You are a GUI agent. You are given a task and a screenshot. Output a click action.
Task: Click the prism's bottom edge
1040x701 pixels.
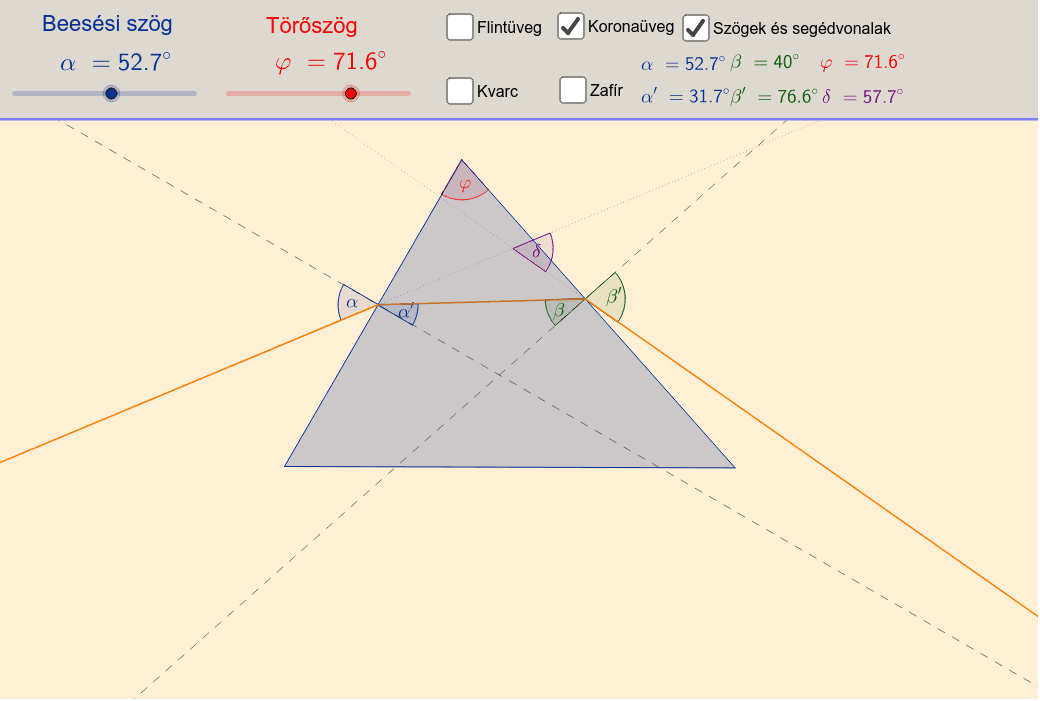point(510,467)
